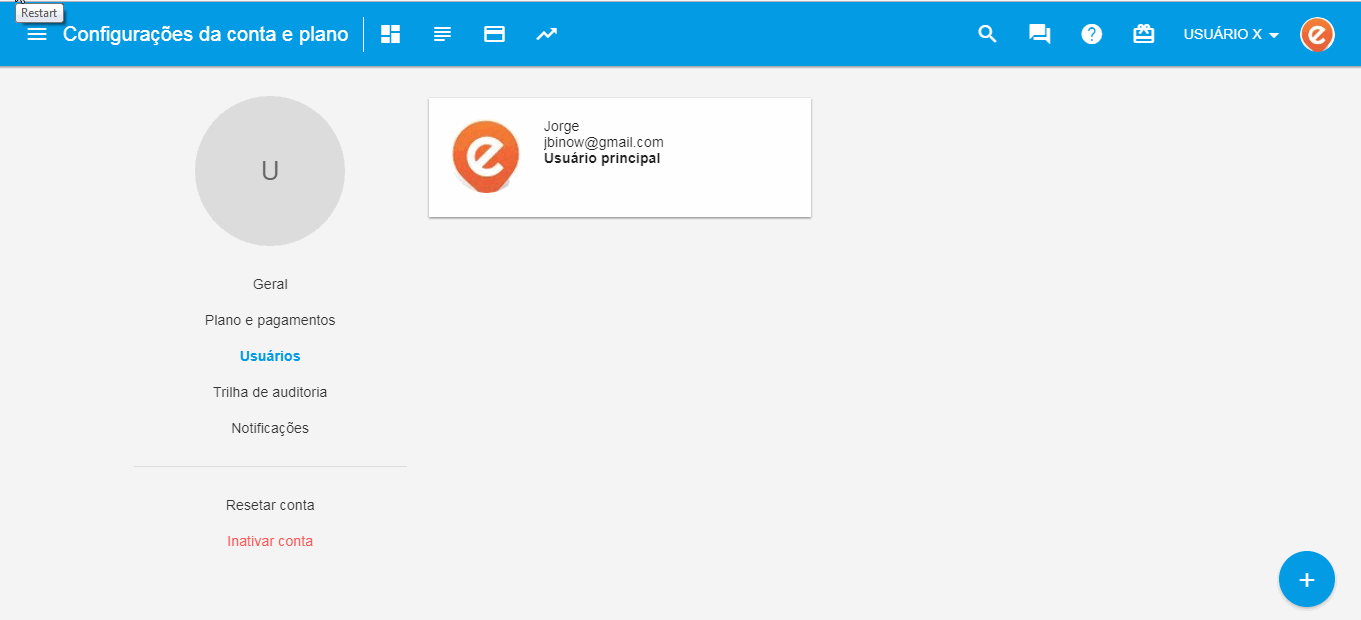This screenshot has height=620, width=1361.
Task: Open the chat messages icon
Action: click(x=1040, y=34)
